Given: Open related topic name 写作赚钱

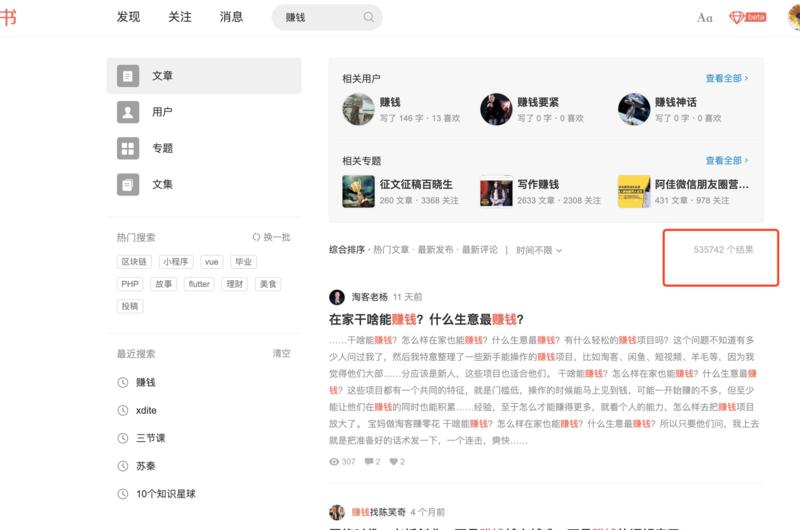Looking at the screenshot, I should pyautogui.click(x=538, y=184).
